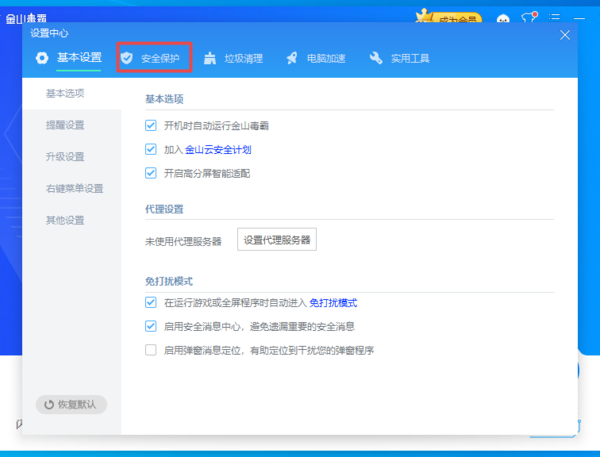Open the 金山云安全计划 link
This screenshot has width=600, height=457.
click(218, 150)
